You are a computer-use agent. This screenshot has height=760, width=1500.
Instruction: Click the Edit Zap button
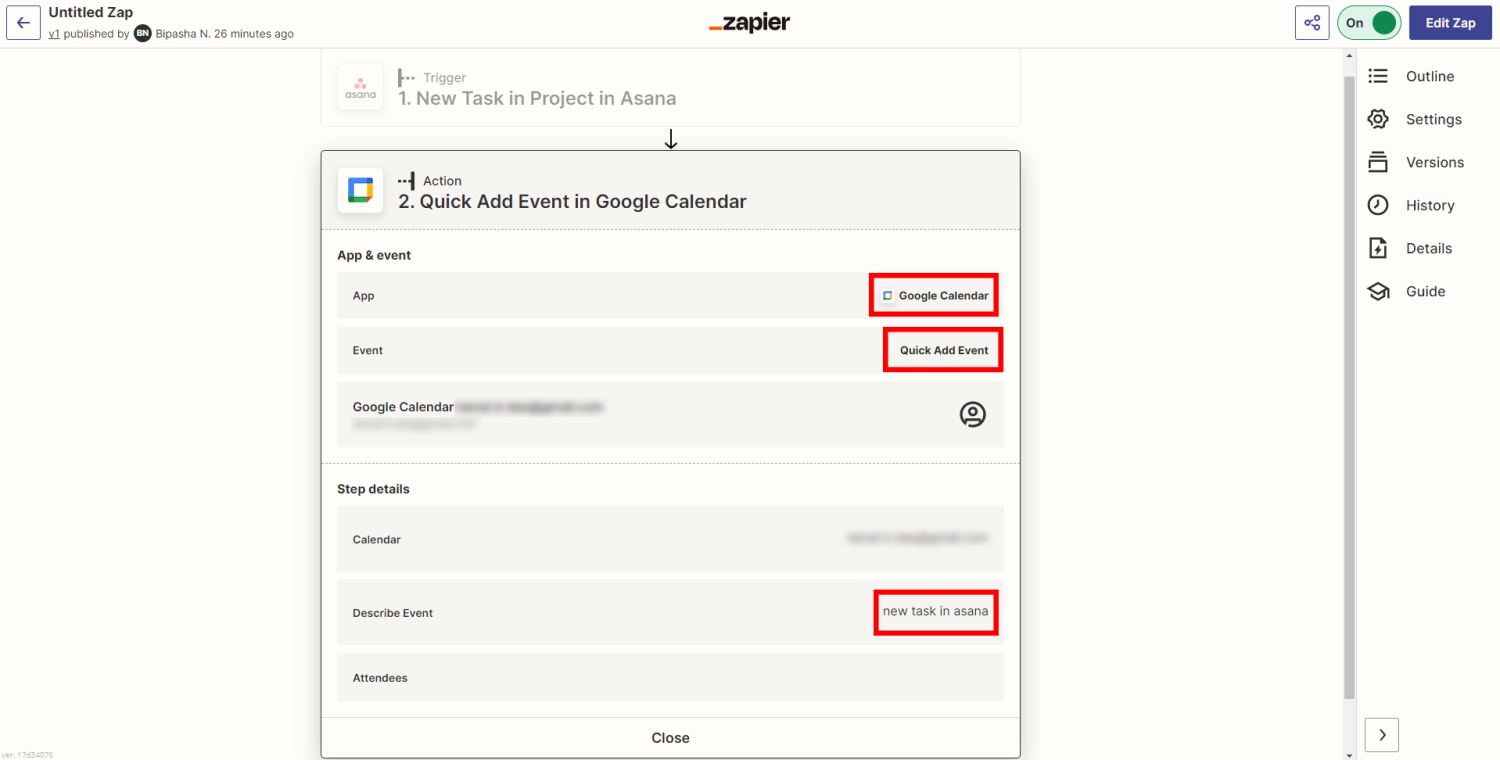[x=1450, y=23]
